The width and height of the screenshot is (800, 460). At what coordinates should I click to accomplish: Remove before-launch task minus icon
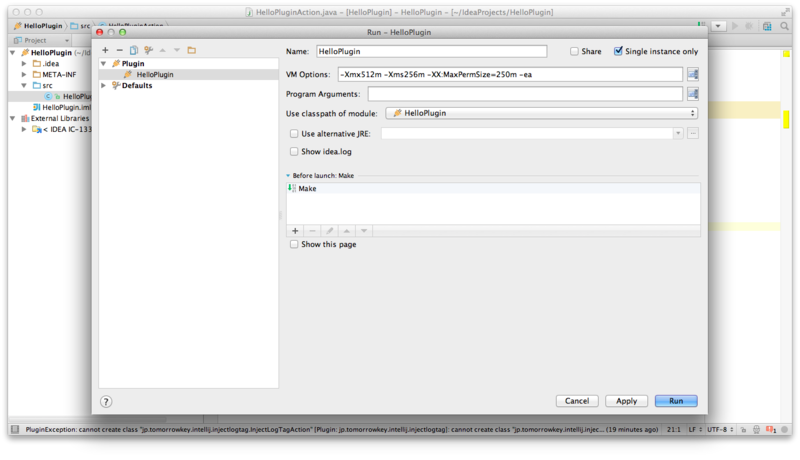(312, 231)
